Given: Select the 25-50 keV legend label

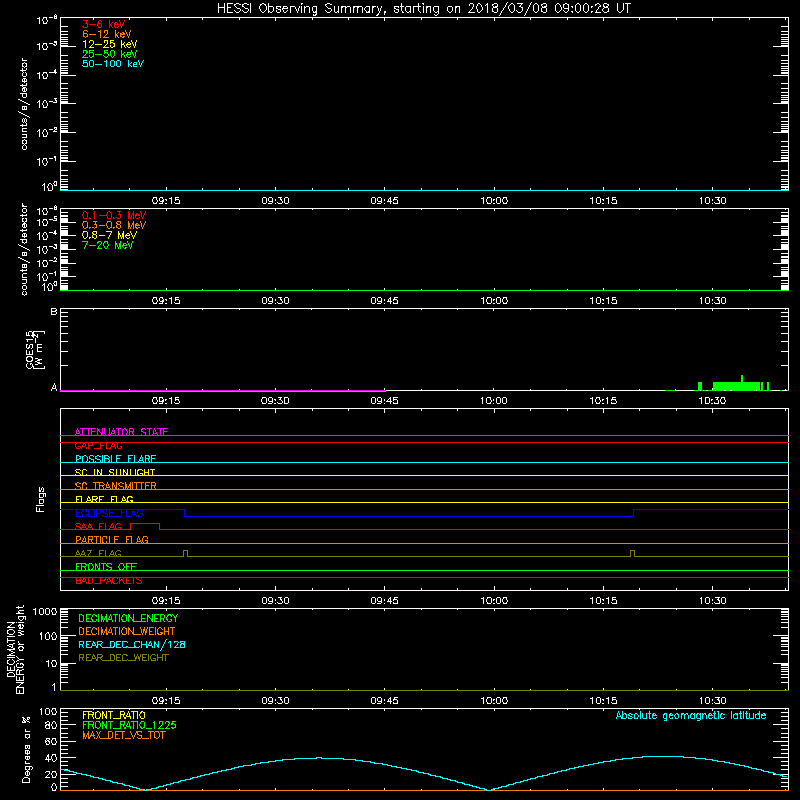Looking at the screenshot, I should point(110,54).
